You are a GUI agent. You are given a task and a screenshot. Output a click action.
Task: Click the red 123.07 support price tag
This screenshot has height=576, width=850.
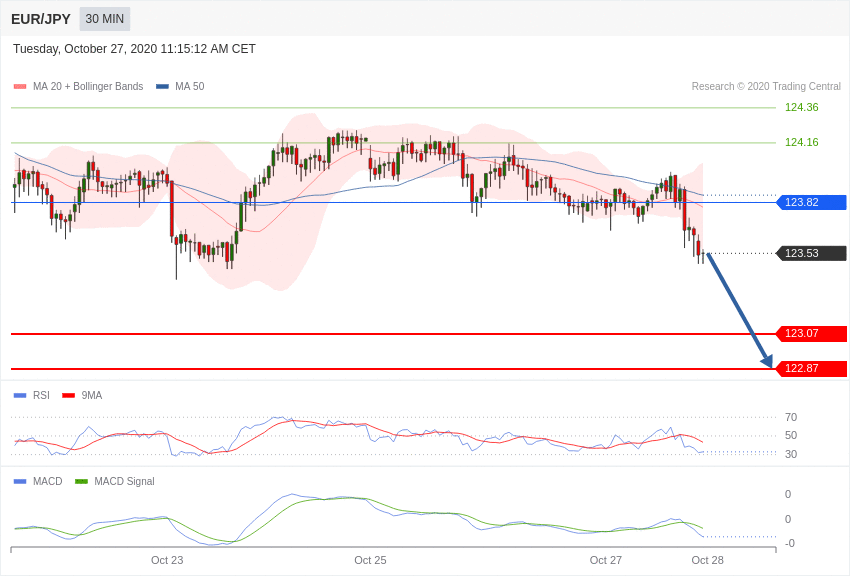point(811,334)
